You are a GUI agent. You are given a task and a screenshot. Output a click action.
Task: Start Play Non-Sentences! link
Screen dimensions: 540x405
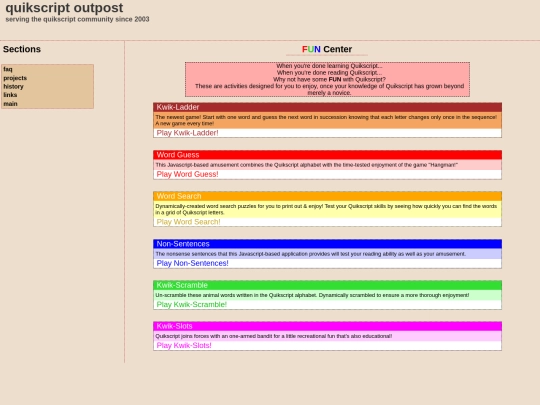(193, 263)
